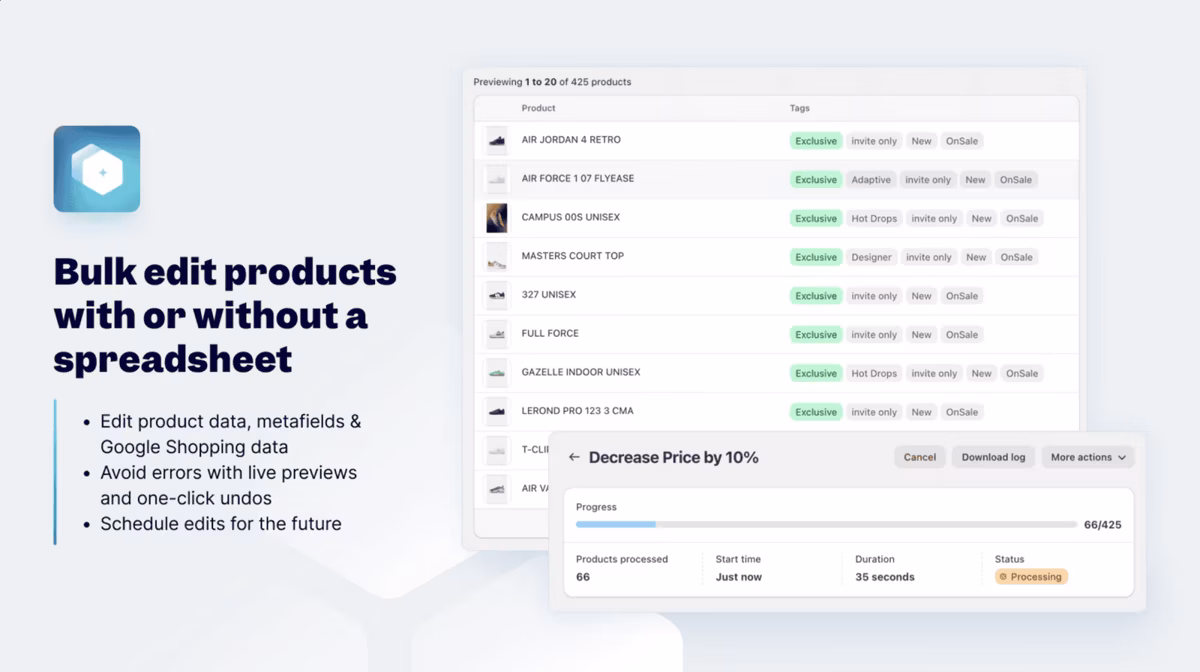Click the Download log button
Image resolution: width=1200 pixels, height=672 pixels.
tap(993, 457)
